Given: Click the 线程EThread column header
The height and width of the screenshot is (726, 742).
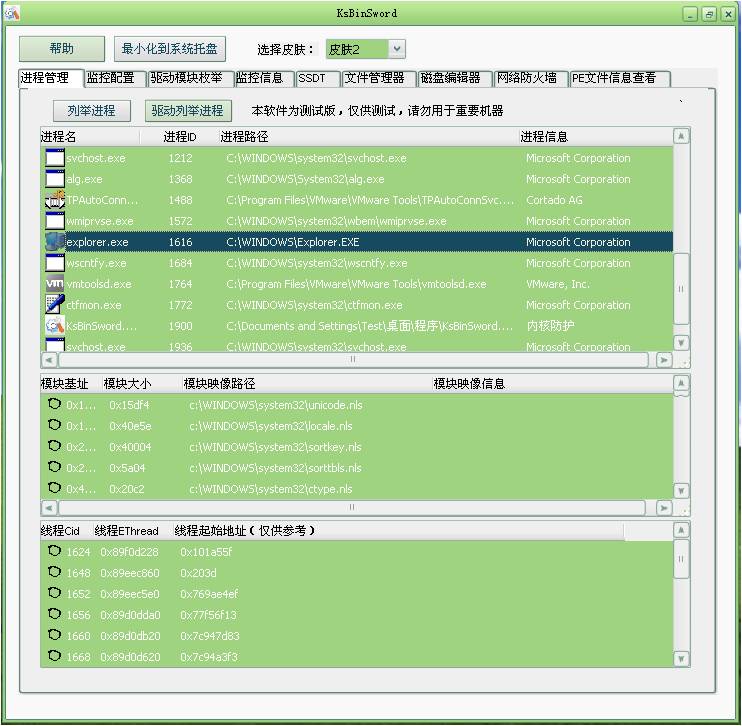Looking at the screenshot, I should click(132, 531).
